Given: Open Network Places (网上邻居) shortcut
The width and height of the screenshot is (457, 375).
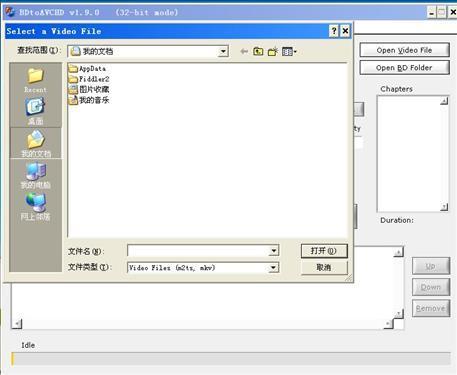Looking at the screenshot, I should [x=35, y=207].
